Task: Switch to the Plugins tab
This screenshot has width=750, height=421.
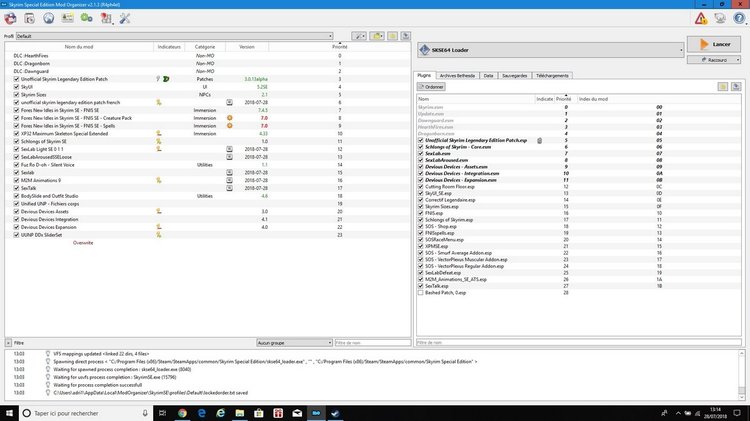Action: [424, 76]
